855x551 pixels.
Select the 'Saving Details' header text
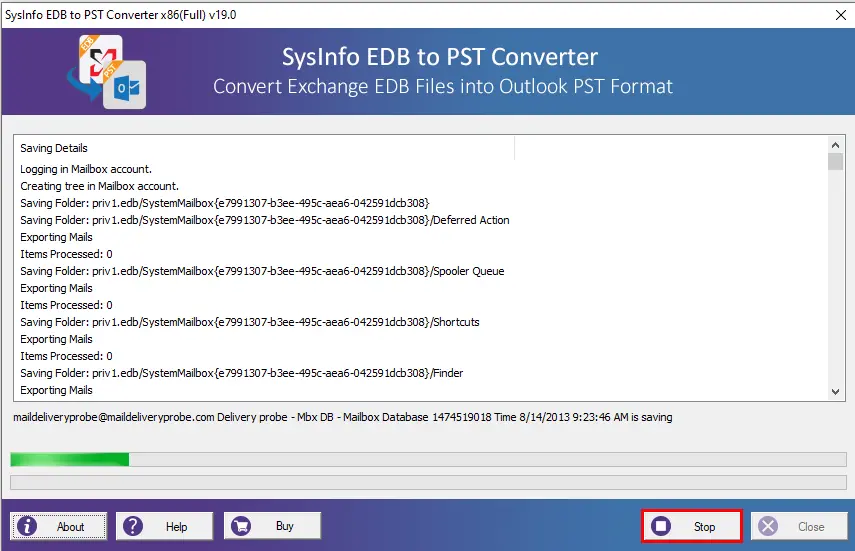54,148
